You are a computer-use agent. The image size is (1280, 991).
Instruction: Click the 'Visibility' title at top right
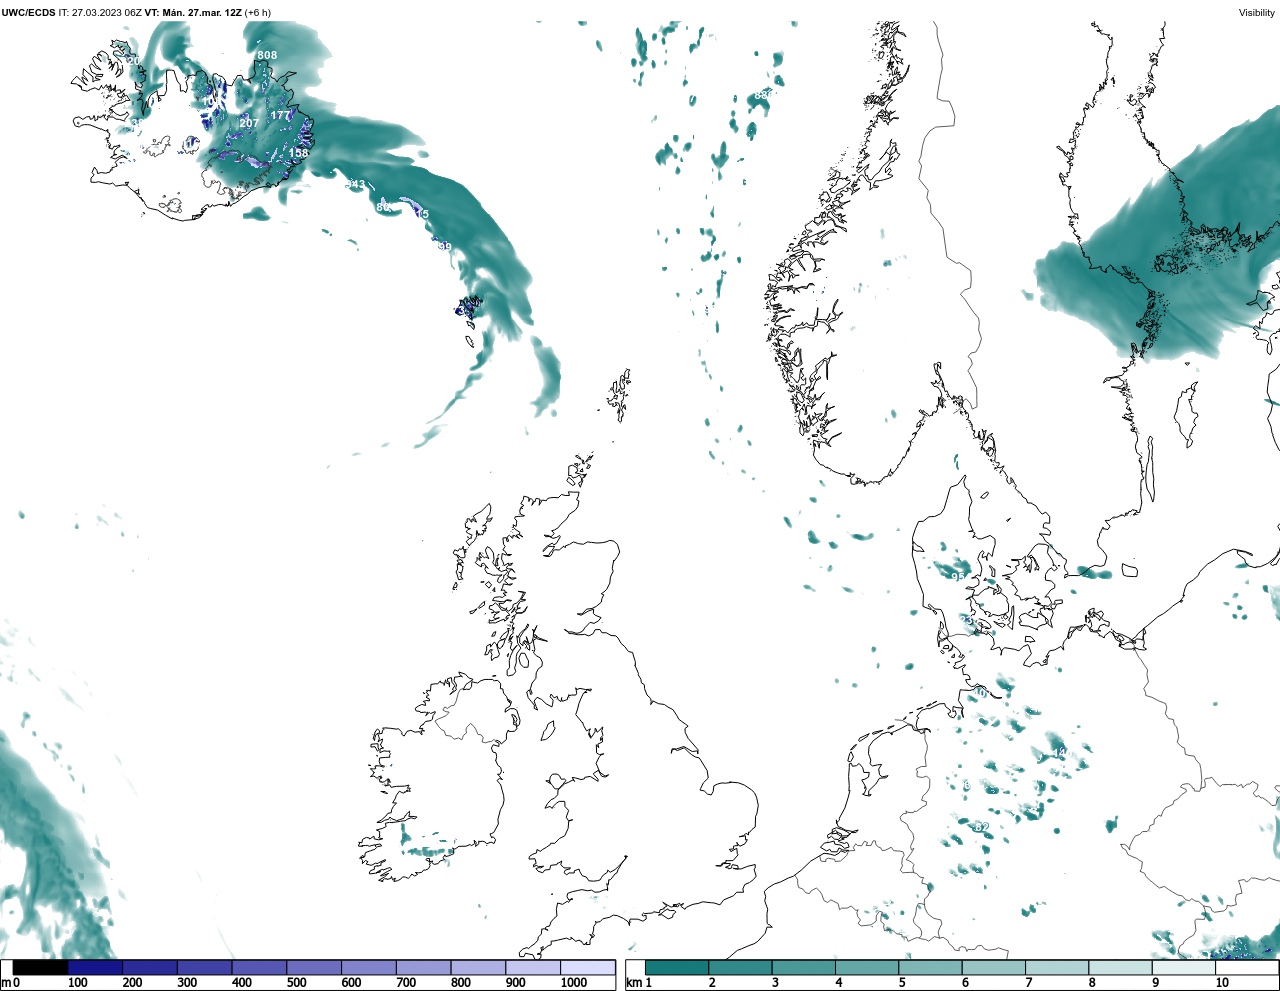[1257, 12]
